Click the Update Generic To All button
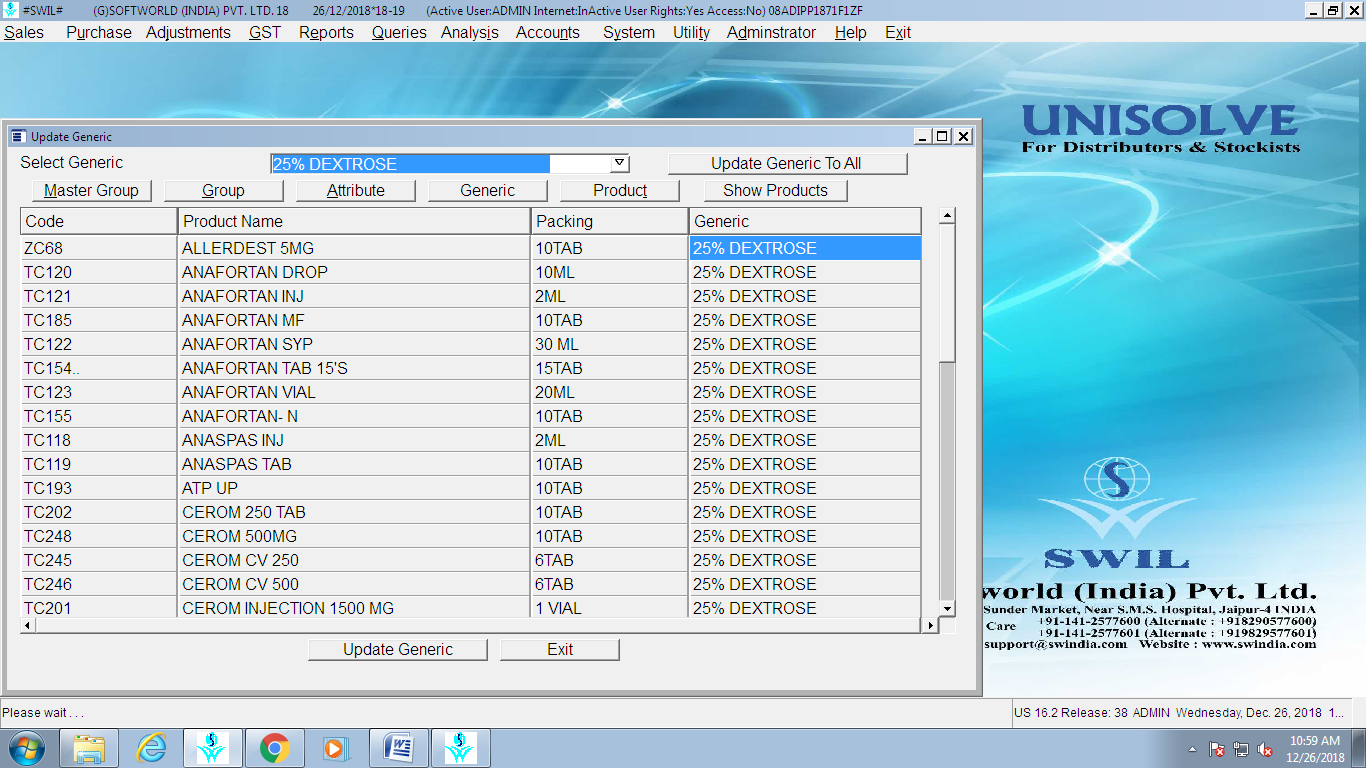1366x768 pixels. pos(787,164)
